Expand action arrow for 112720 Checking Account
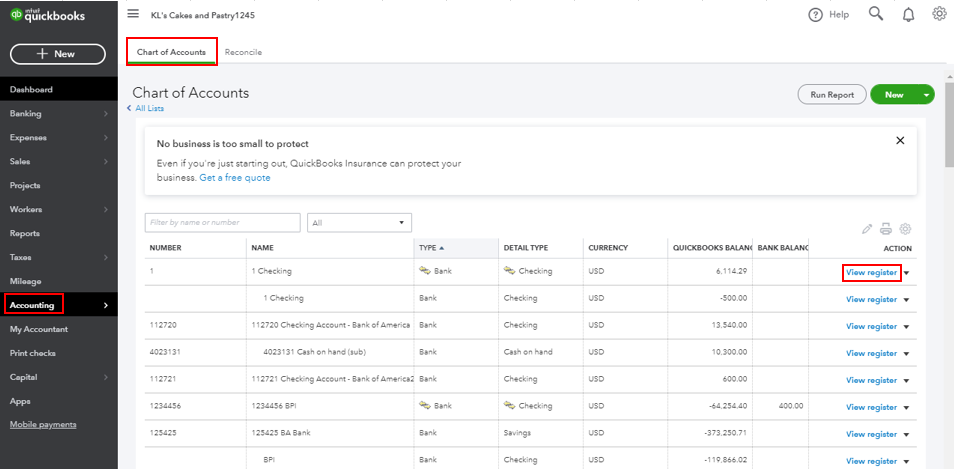 [x=907, y=327]
